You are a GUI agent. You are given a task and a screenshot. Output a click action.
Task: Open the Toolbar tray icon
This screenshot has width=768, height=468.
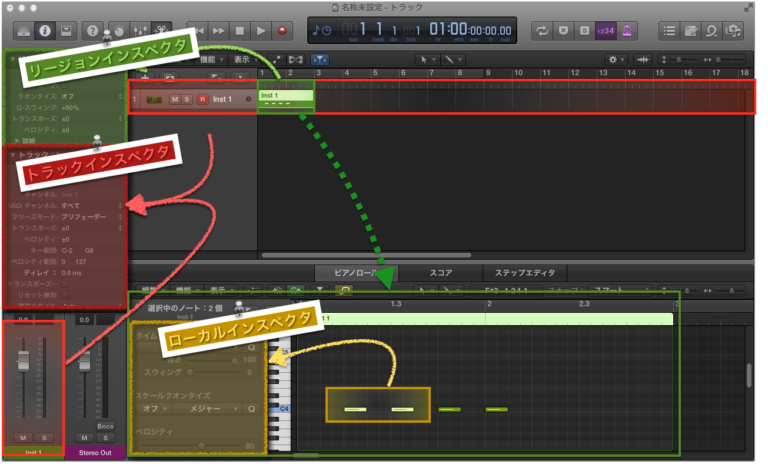(66, 31)
